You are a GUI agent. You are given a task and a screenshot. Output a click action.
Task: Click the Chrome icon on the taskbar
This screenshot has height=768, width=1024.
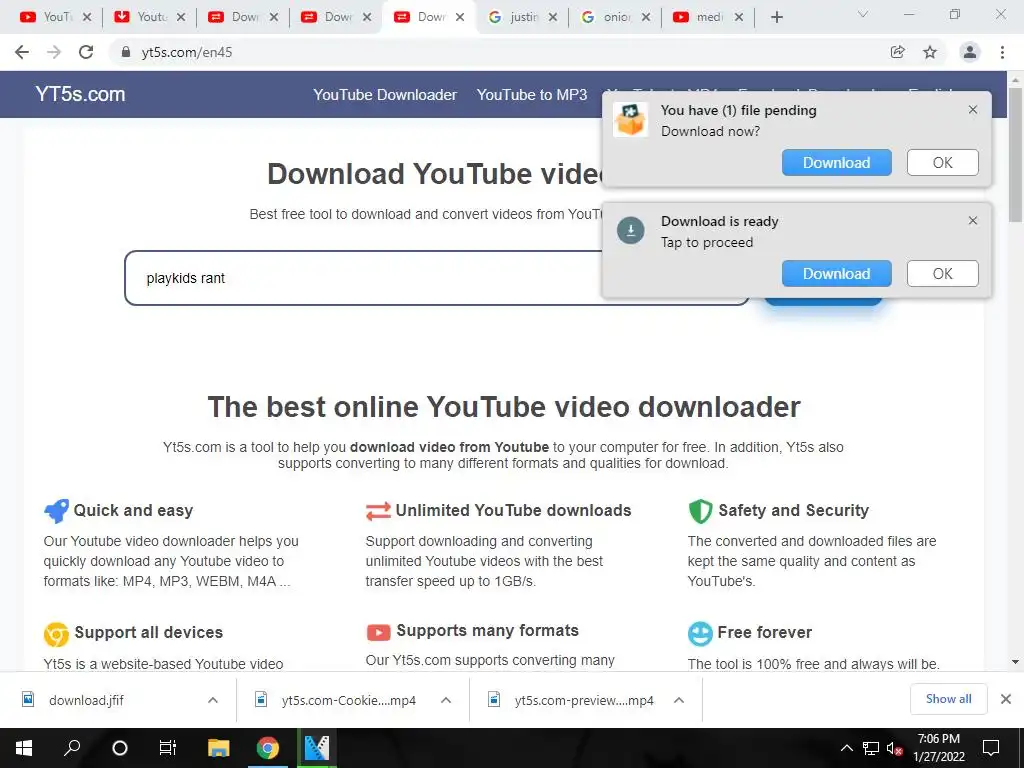(267, 748)
